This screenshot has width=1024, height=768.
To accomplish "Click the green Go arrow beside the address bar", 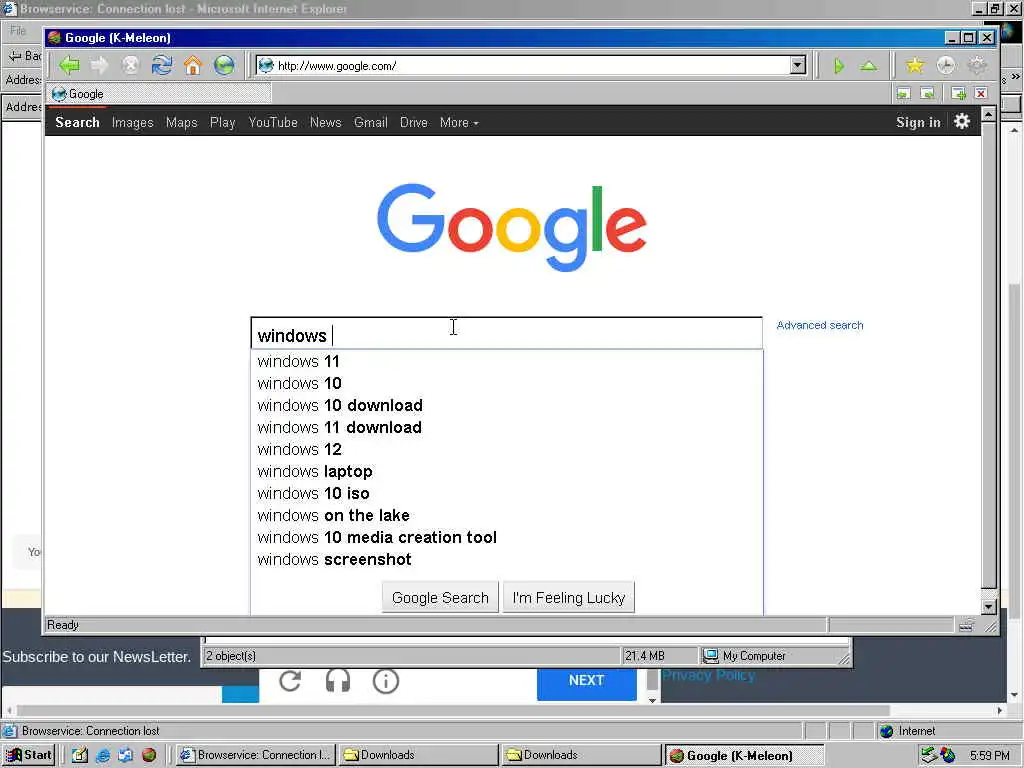I will [839, 66].
